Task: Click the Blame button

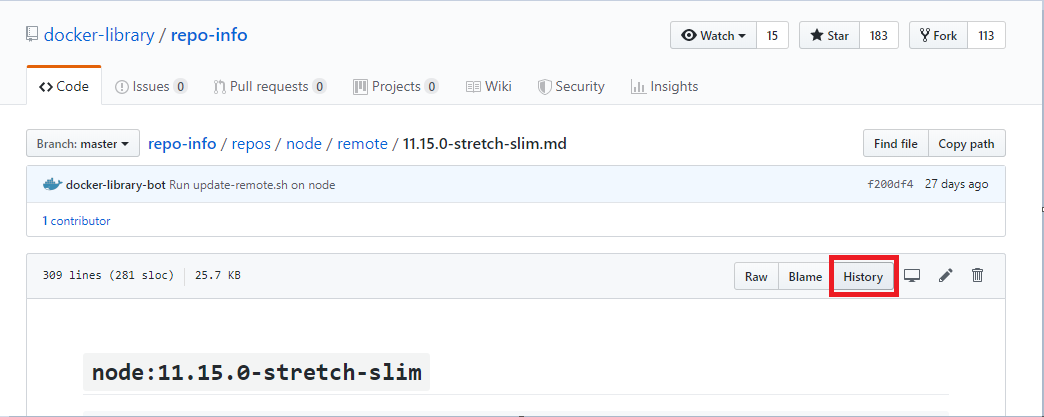Action: 805,277
